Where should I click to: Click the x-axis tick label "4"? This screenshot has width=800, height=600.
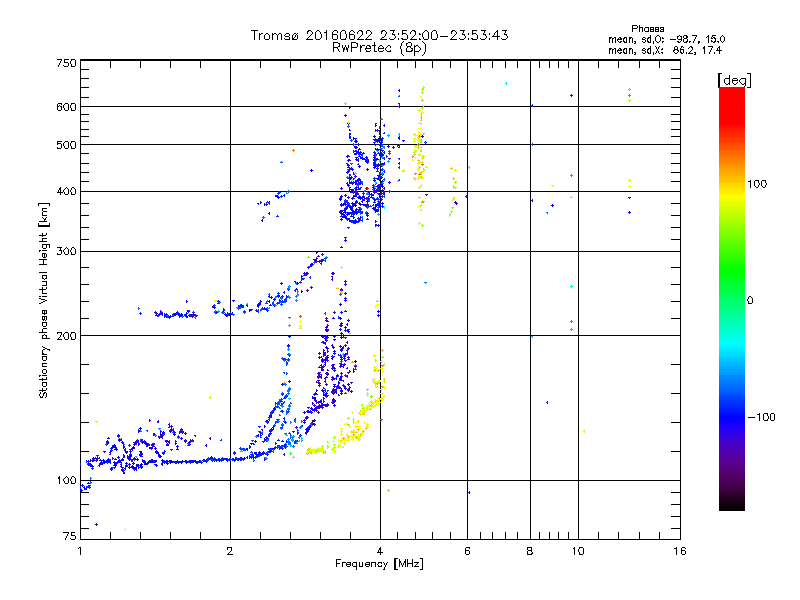[380, 551]
